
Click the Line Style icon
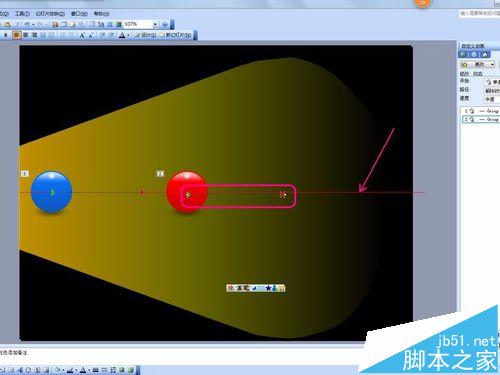(x=96, y=370)
